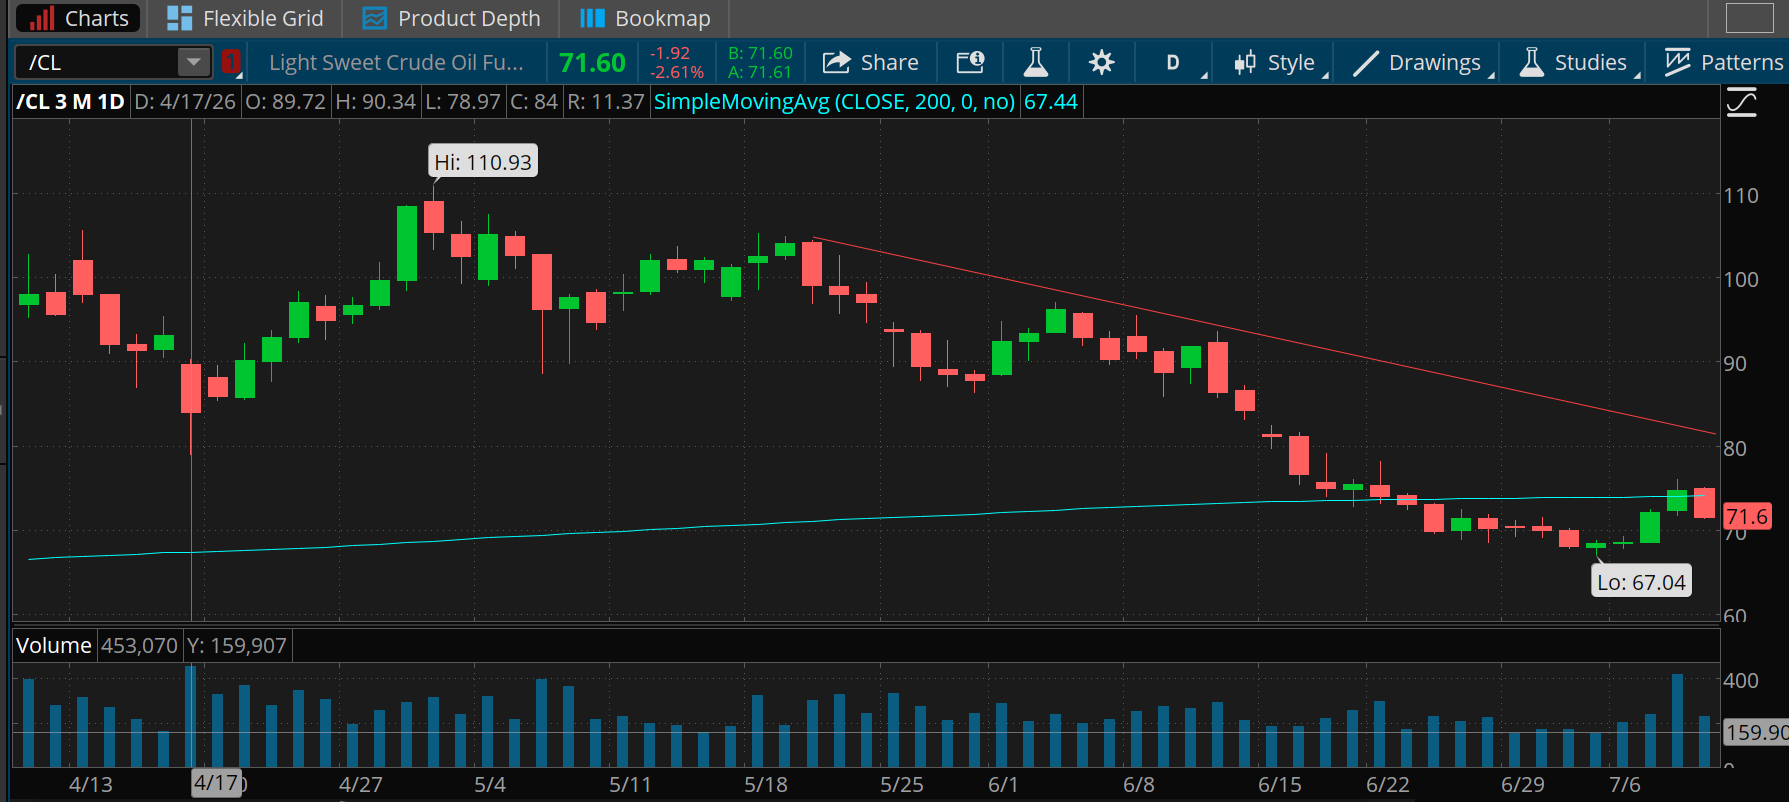Click the red symbol link indicator icon
1789x802 pixels.
point(231,62)
